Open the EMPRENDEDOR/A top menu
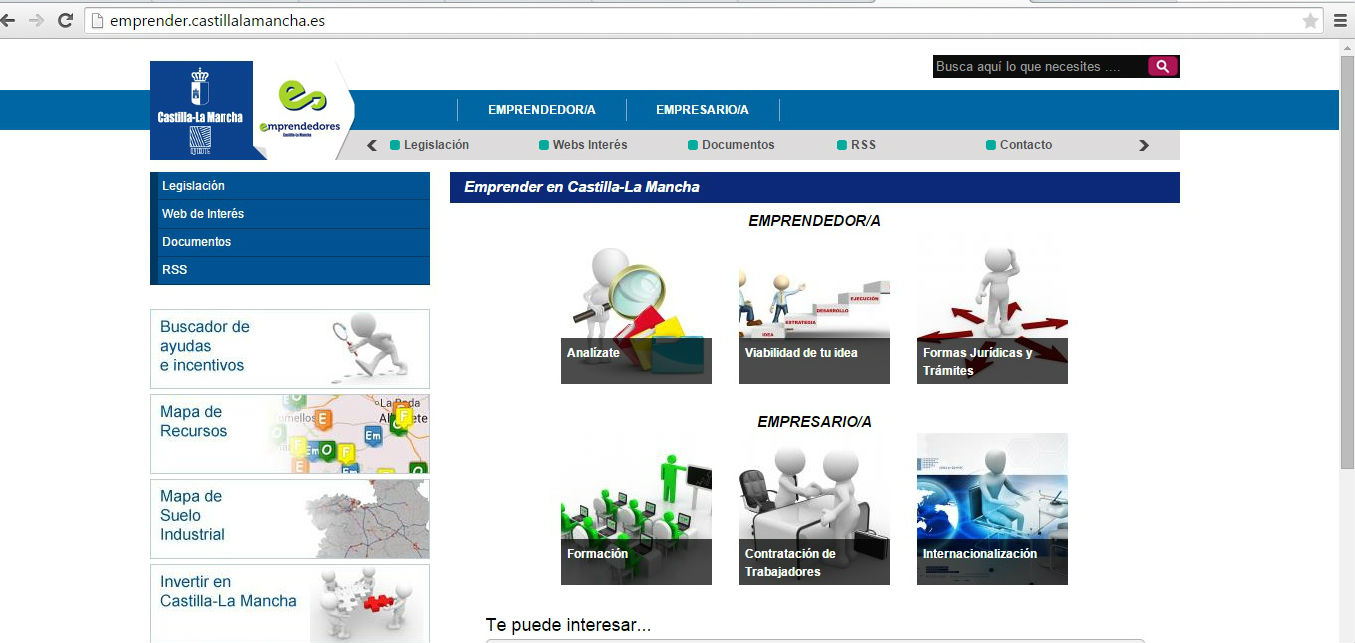This screenshot has height=643, width=1355. pos(541,110)
